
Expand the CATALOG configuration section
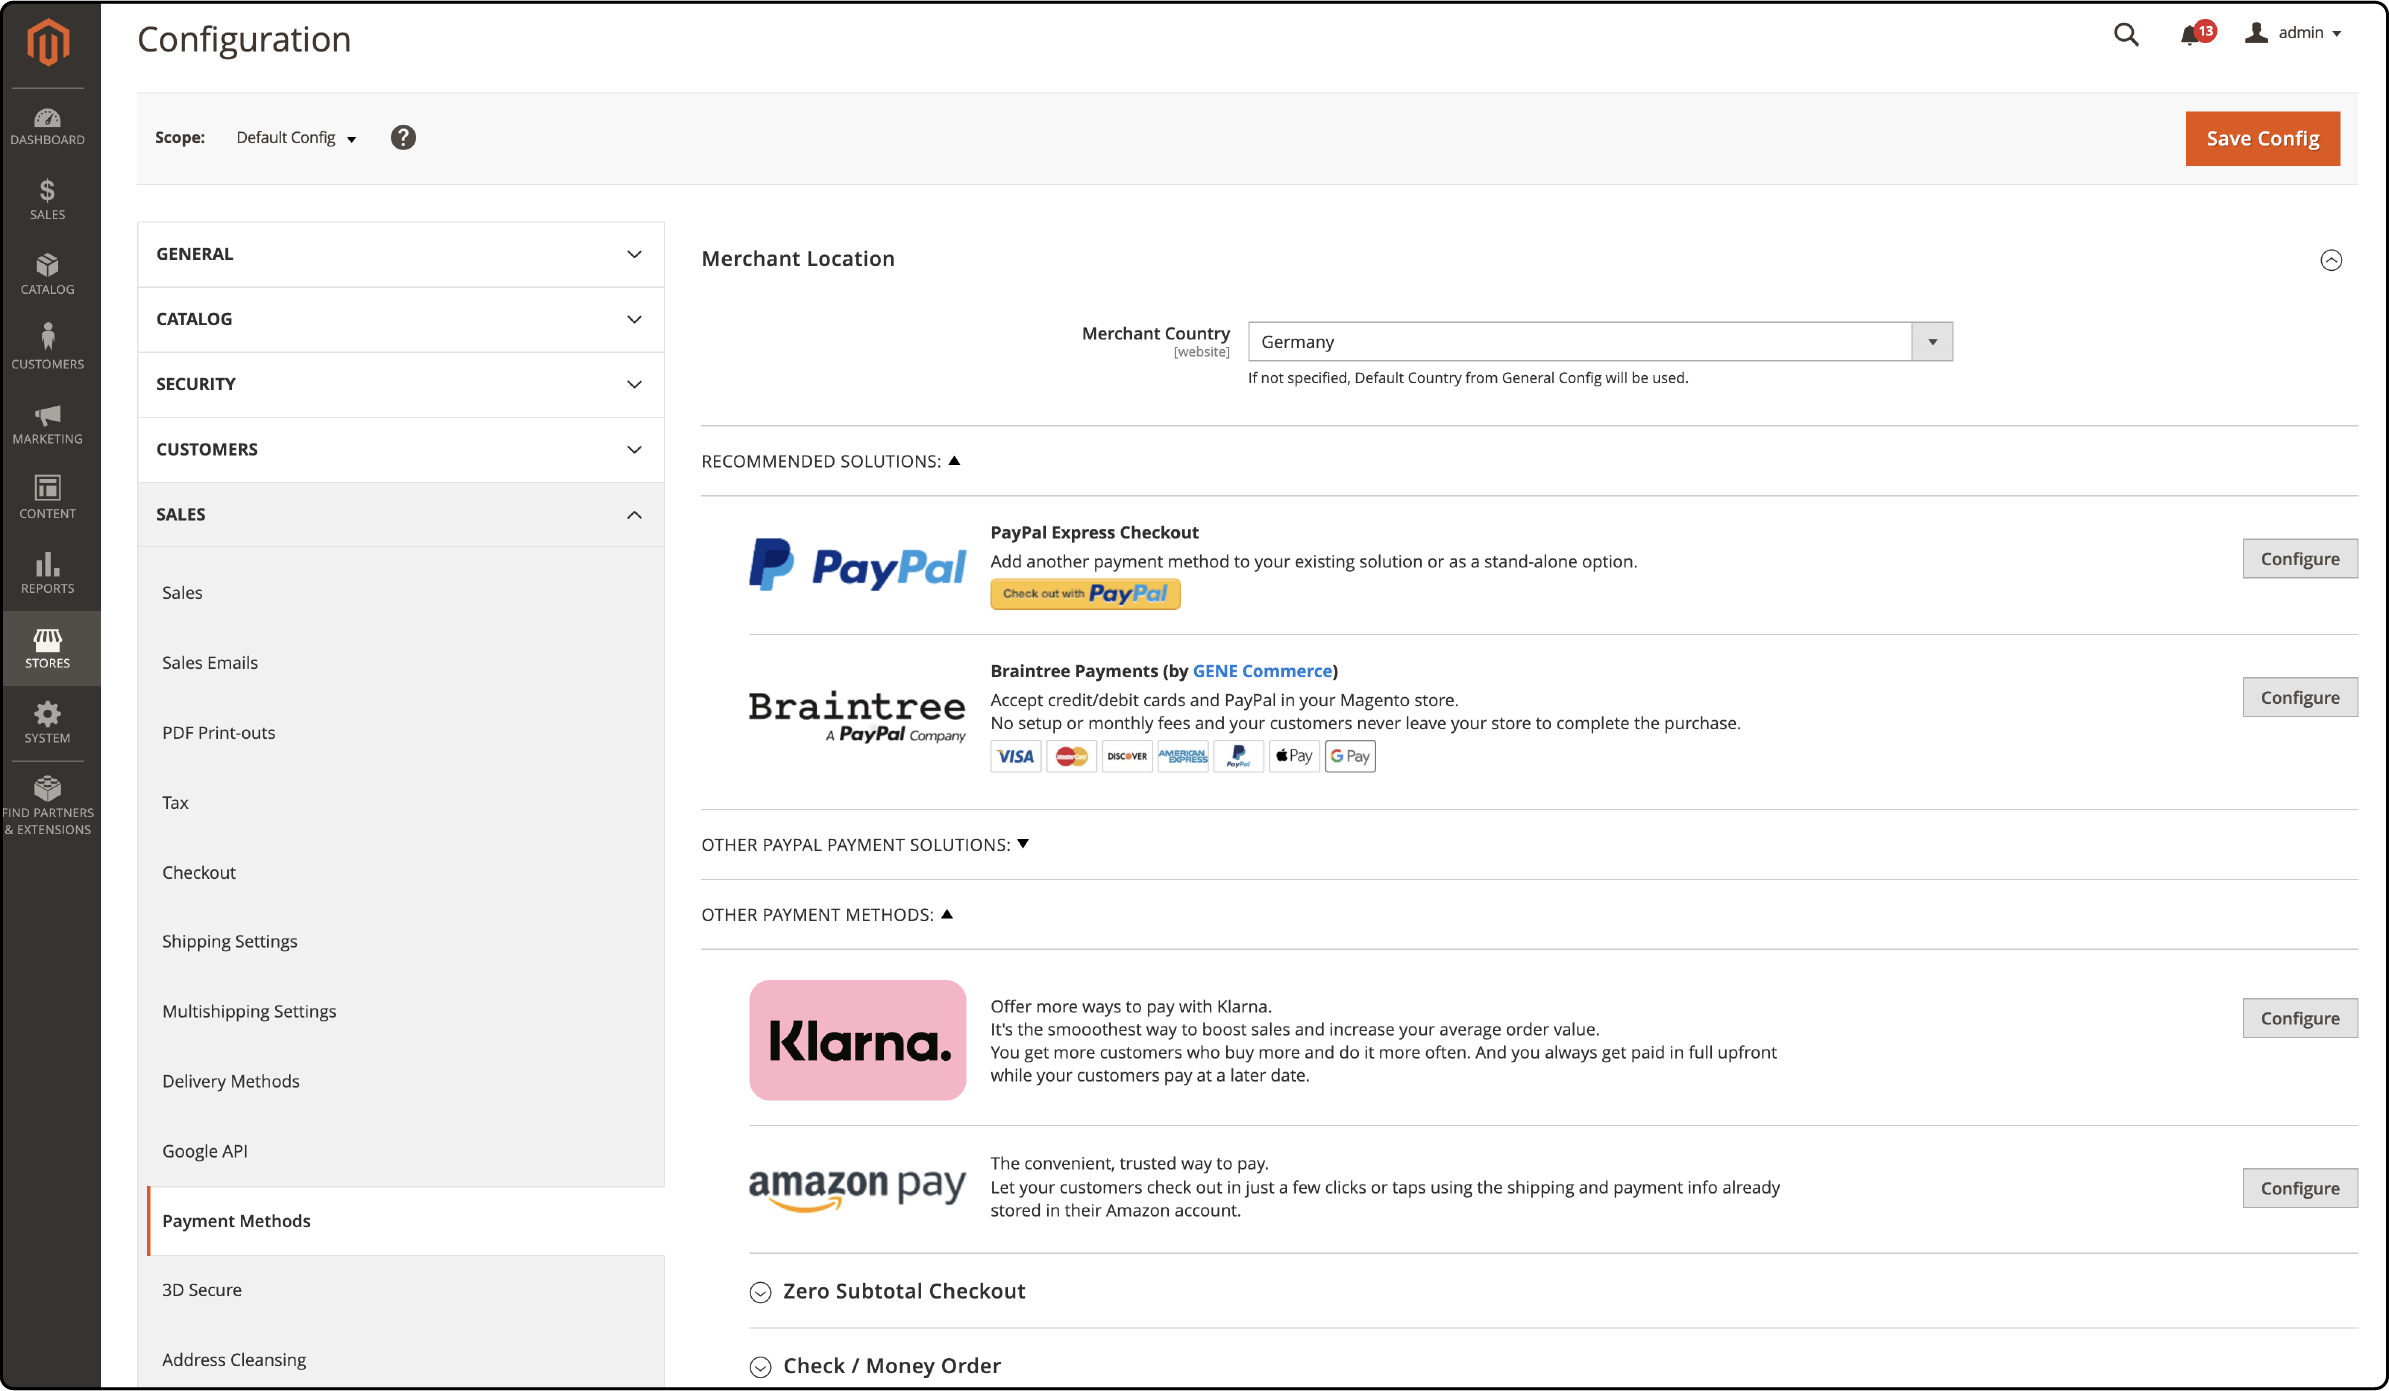click(x=400, y=319)
